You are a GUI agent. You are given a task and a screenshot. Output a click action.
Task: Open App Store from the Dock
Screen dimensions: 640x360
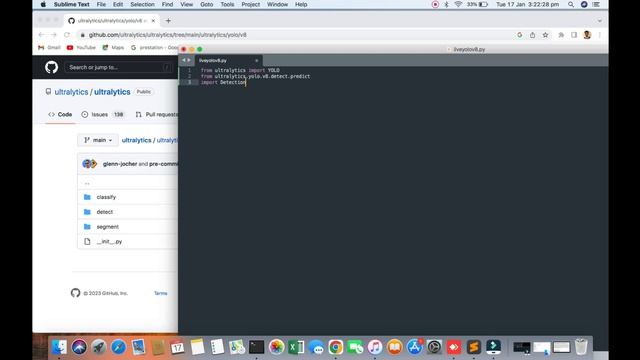414,347
